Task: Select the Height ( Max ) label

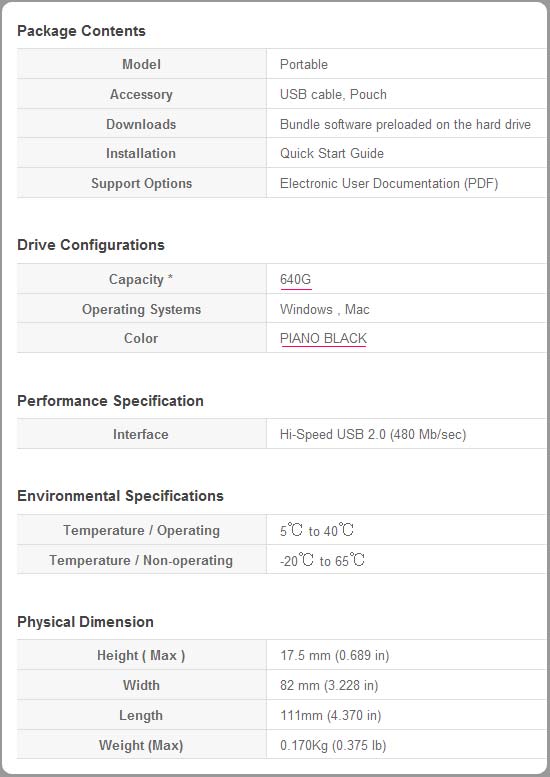Action: click(141, 656)
